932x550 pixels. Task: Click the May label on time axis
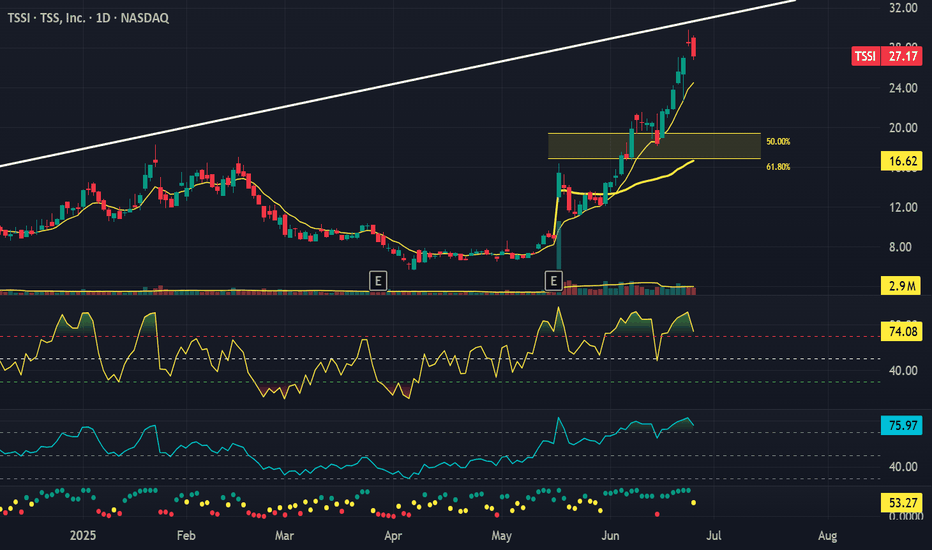(x=501, y=536)
